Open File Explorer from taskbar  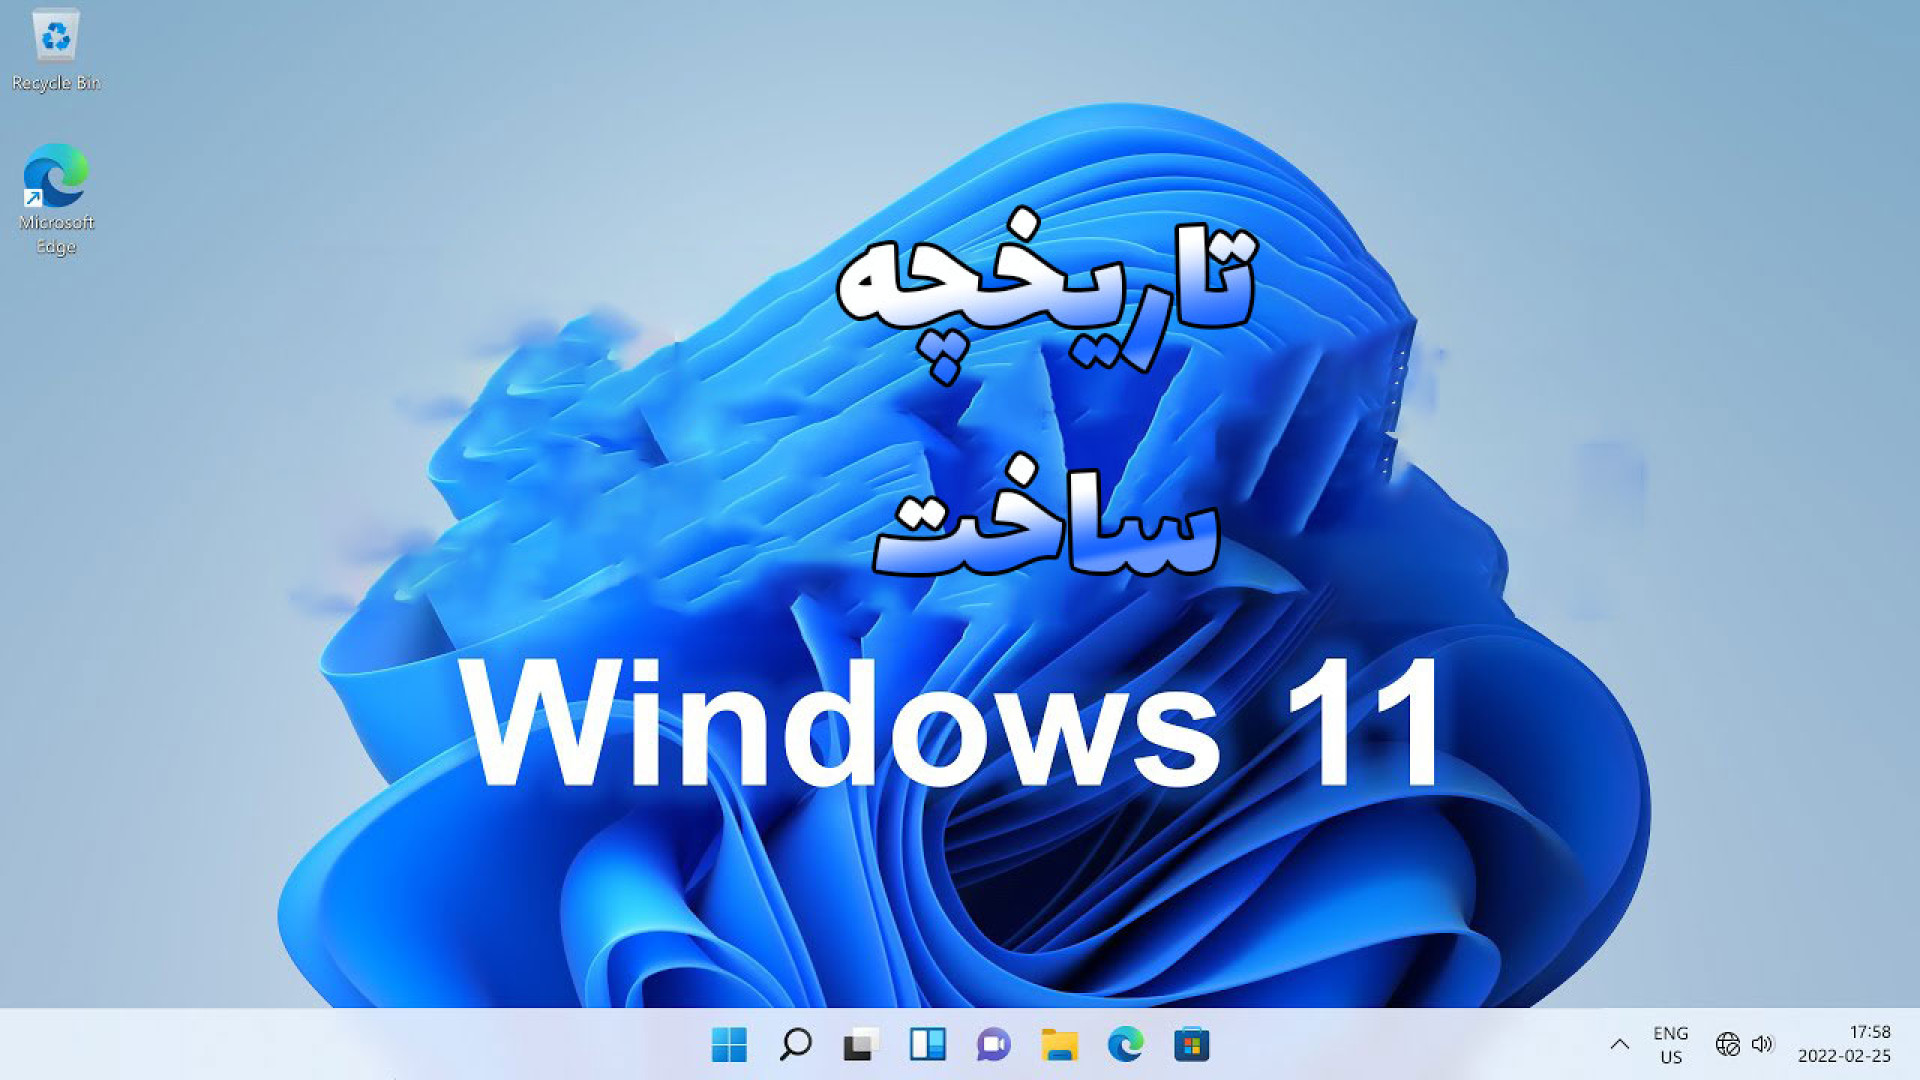[1059, 1045]
